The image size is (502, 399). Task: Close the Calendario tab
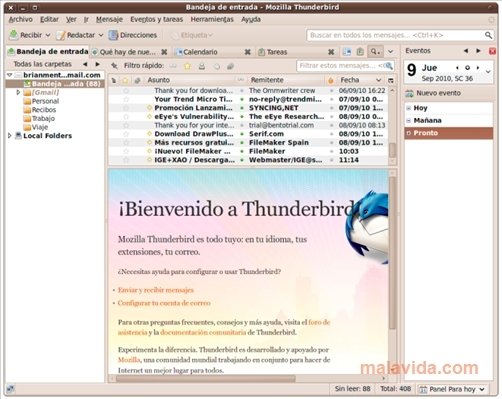(x=247, y=52)
